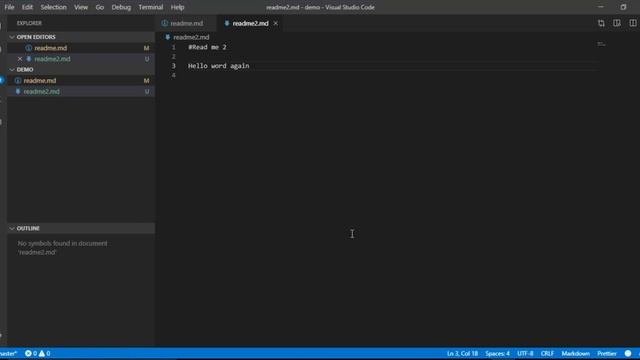Select the readme2.md editor tab
640x360 pixels.
click(250, 23)
